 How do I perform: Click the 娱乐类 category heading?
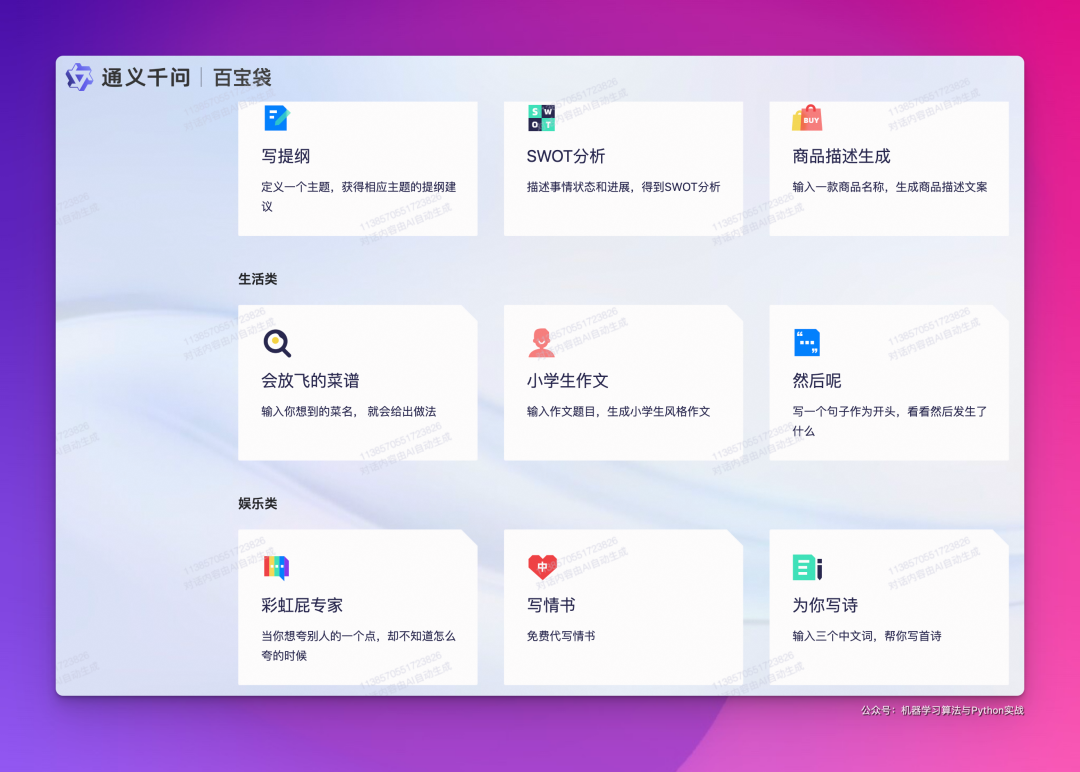(258, 503)
